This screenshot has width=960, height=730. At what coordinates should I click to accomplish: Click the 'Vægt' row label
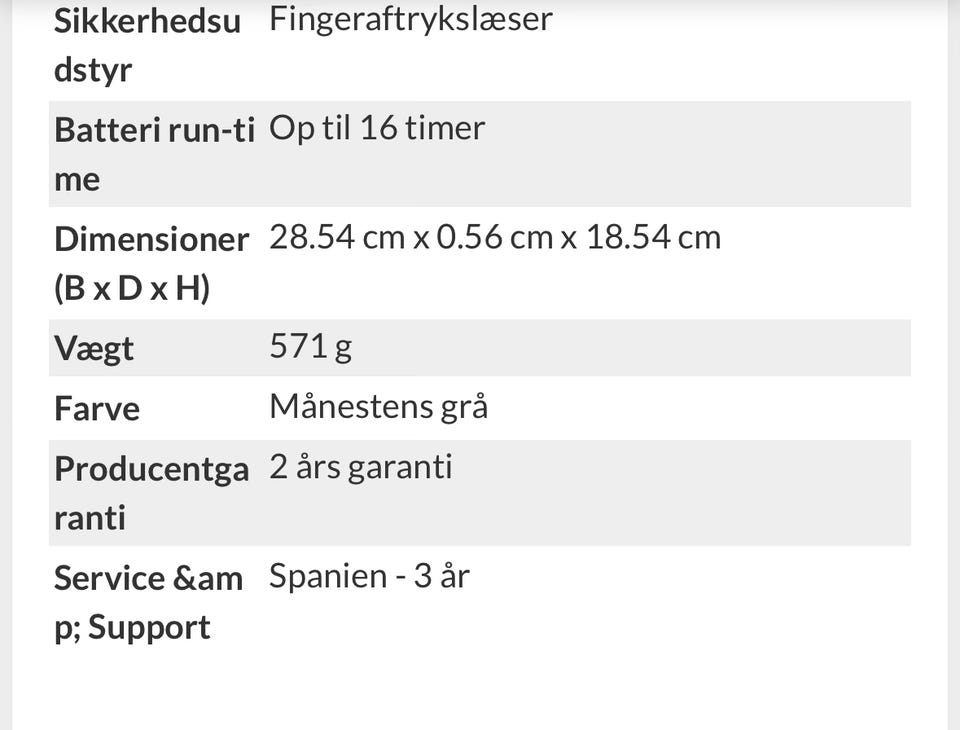pos(94,349)
